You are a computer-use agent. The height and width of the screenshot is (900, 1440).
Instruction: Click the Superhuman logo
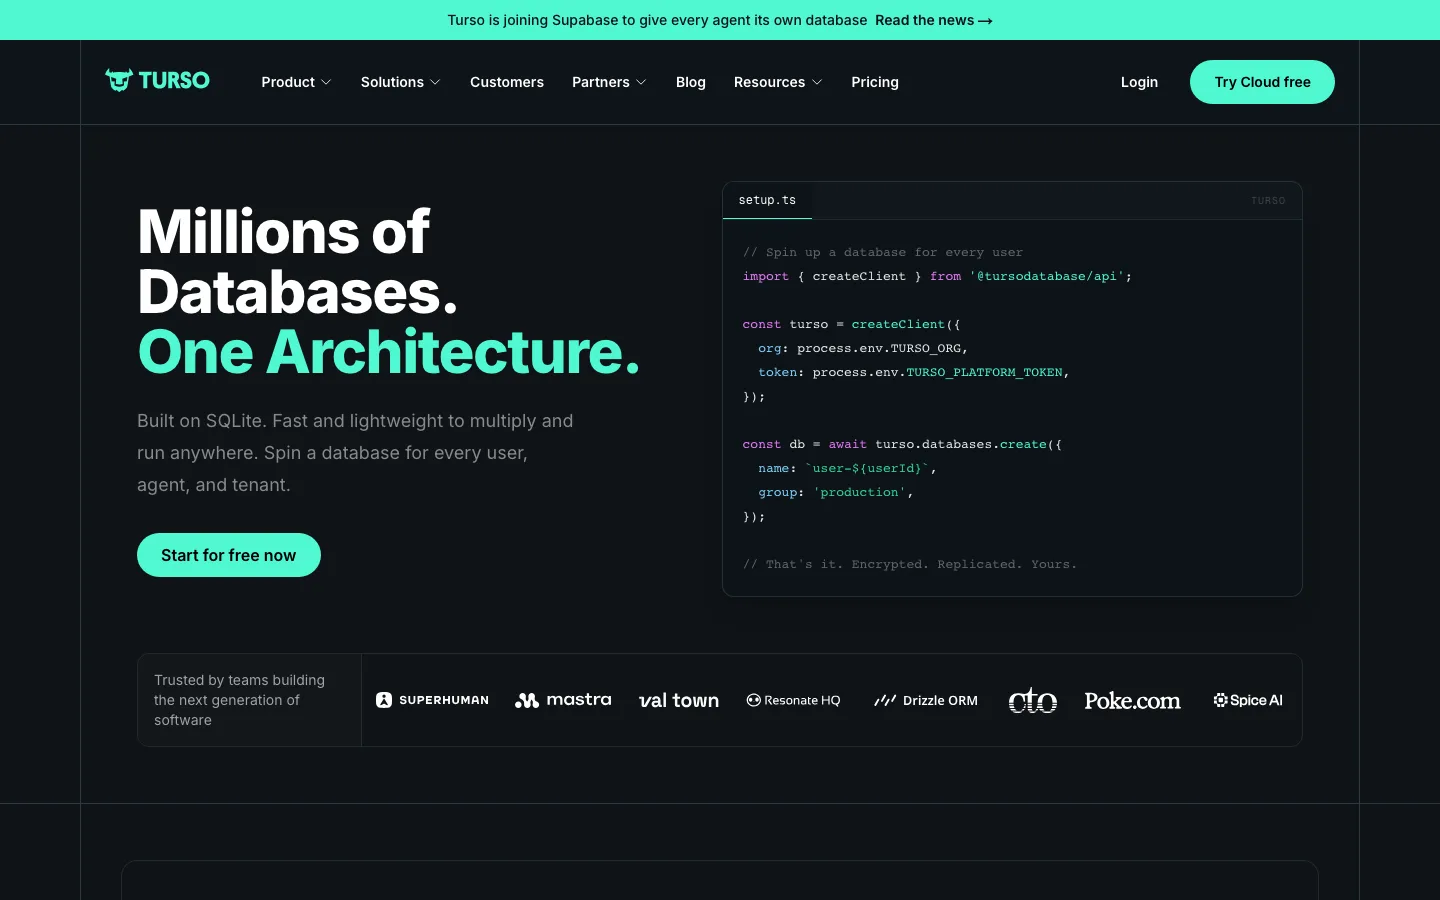[x=432, y=700]
